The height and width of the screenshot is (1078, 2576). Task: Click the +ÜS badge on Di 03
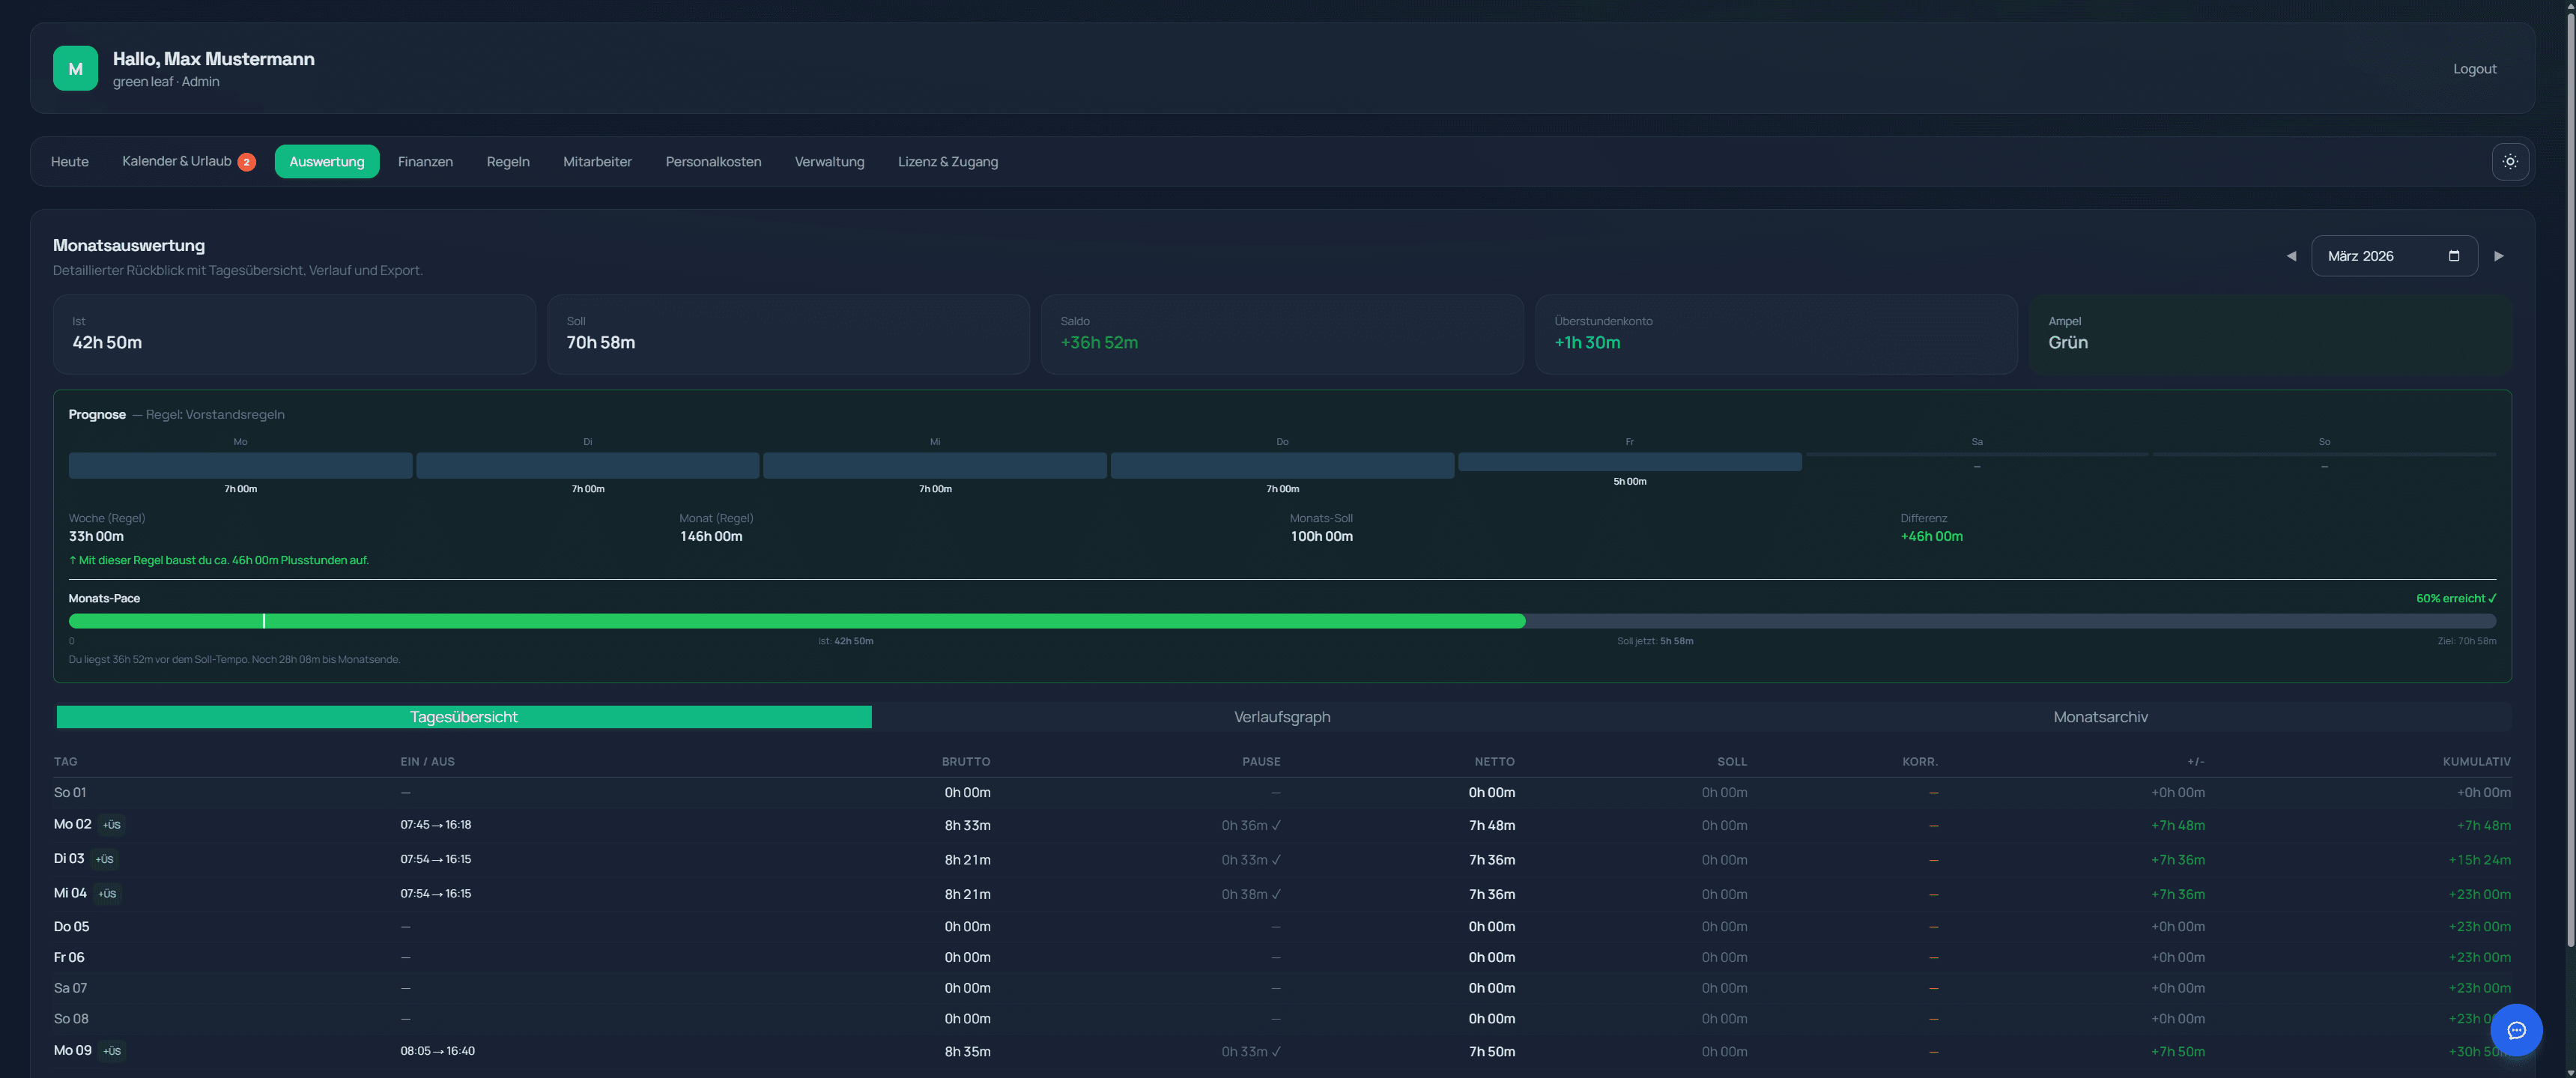coord(104,859)
